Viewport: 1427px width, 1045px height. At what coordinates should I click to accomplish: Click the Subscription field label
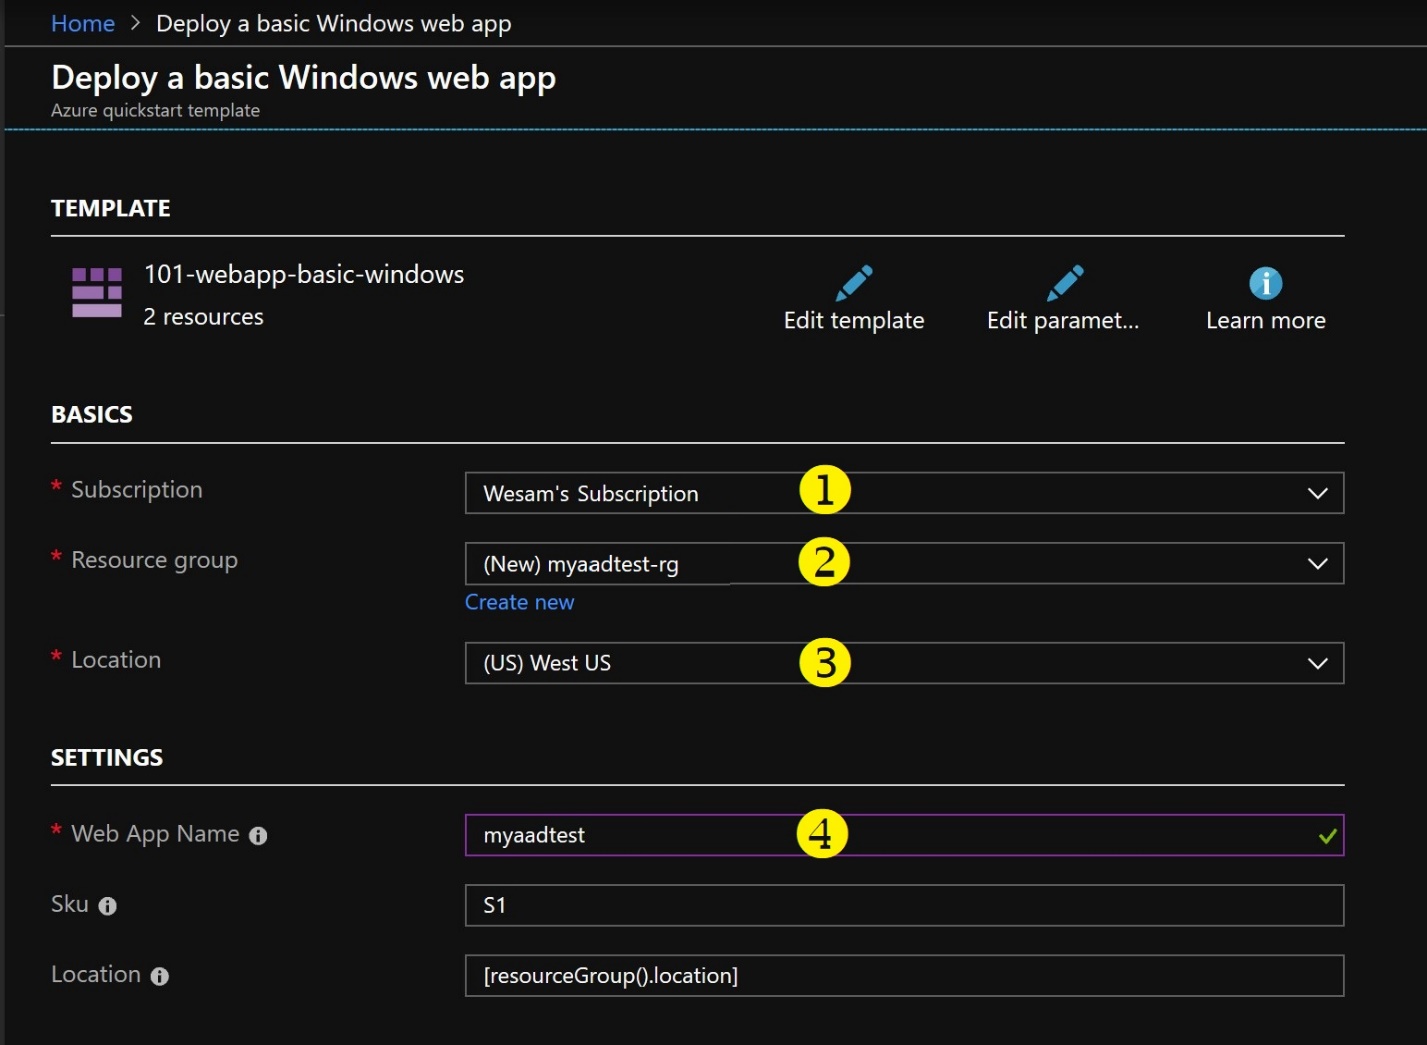137,490
